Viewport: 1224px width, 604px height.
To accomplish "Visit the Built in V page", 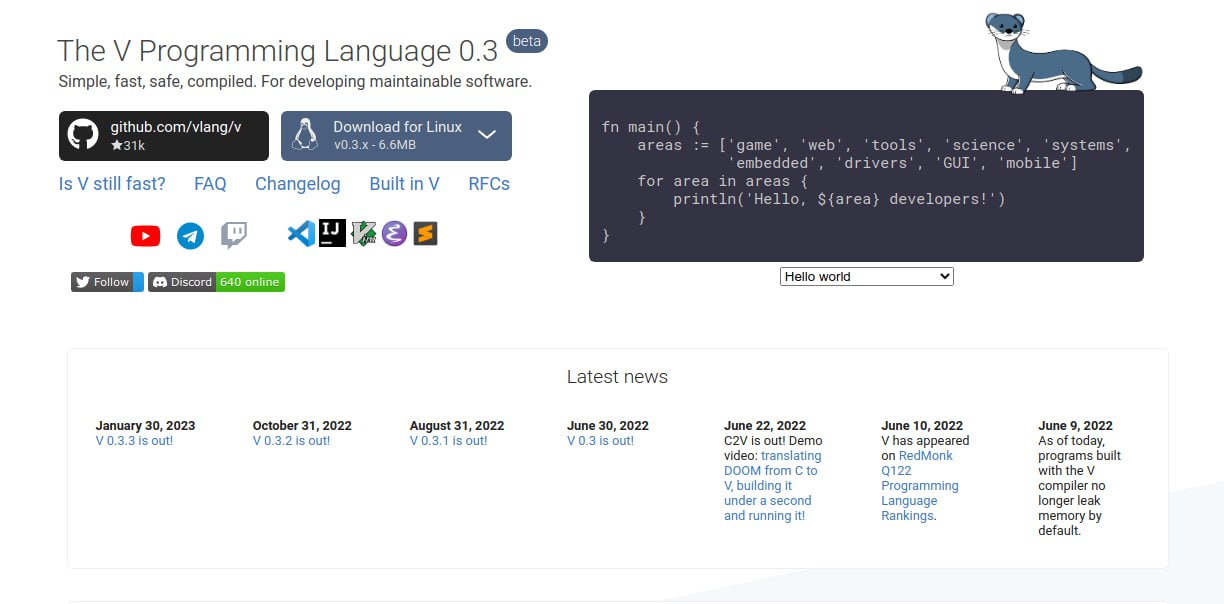I will pyautogui.click(x=404, y=184).
